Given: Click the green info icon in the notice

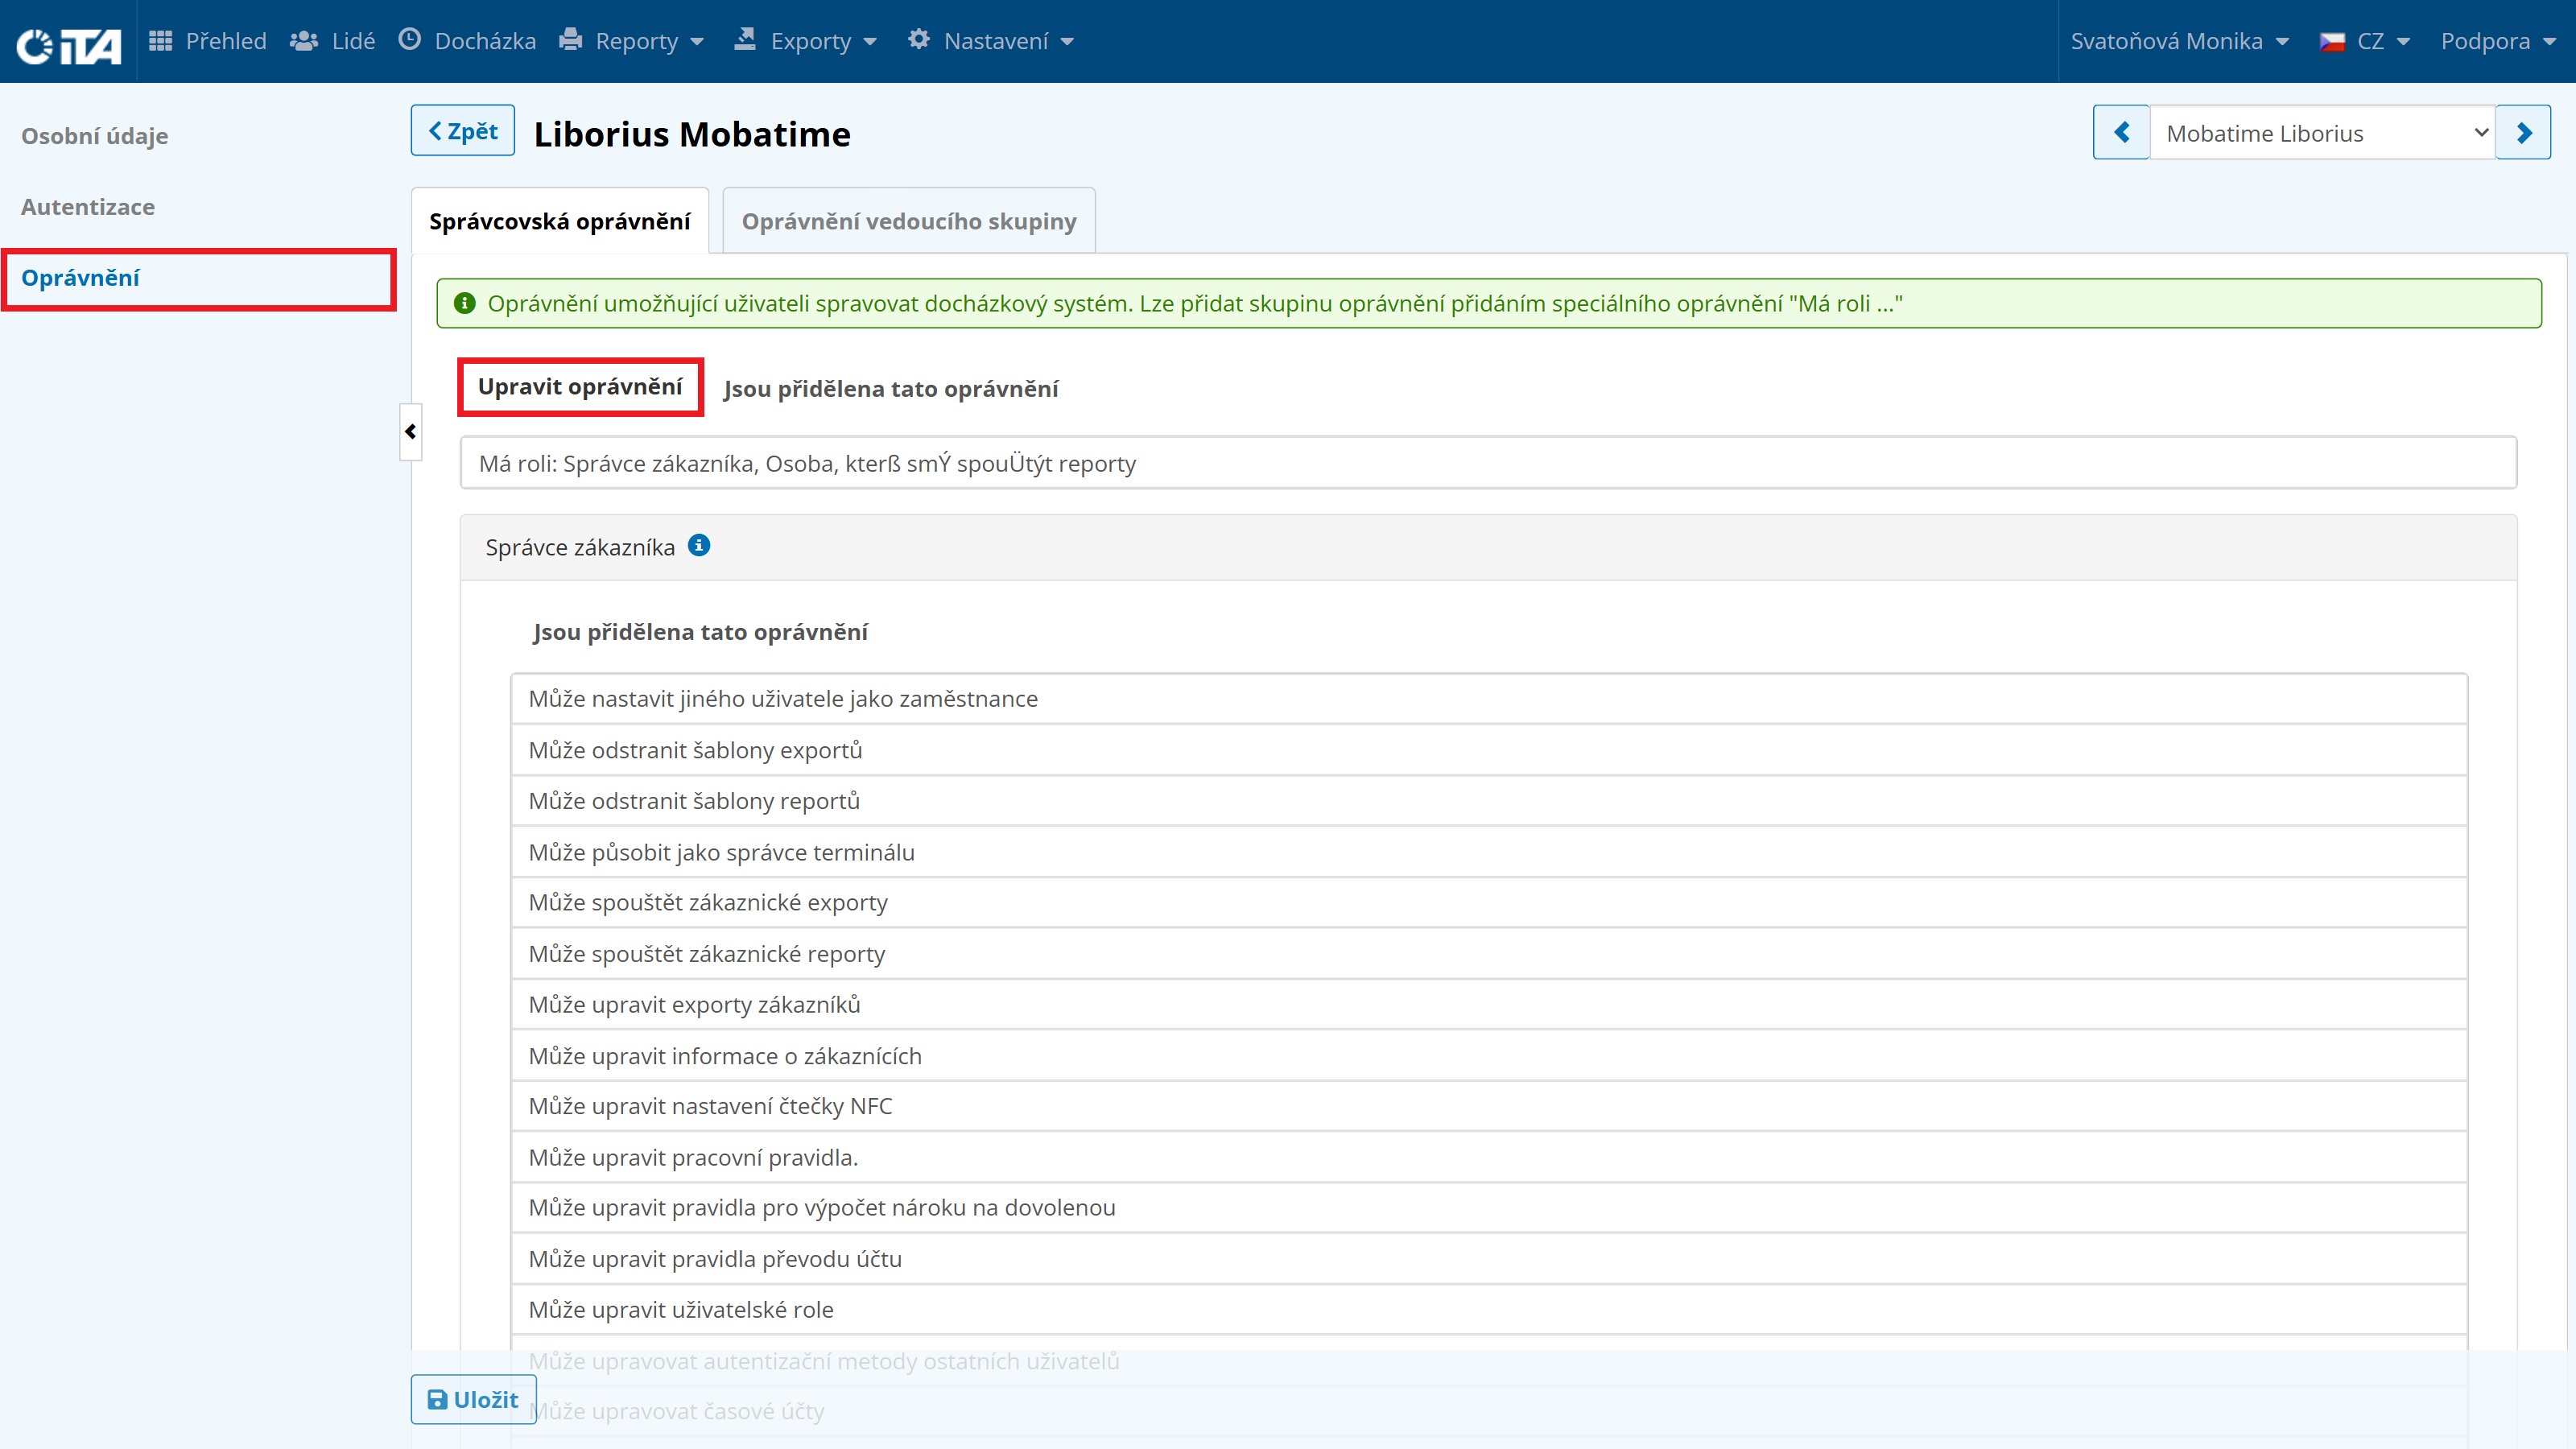Looking at the screenshot, I should point(465,303).
